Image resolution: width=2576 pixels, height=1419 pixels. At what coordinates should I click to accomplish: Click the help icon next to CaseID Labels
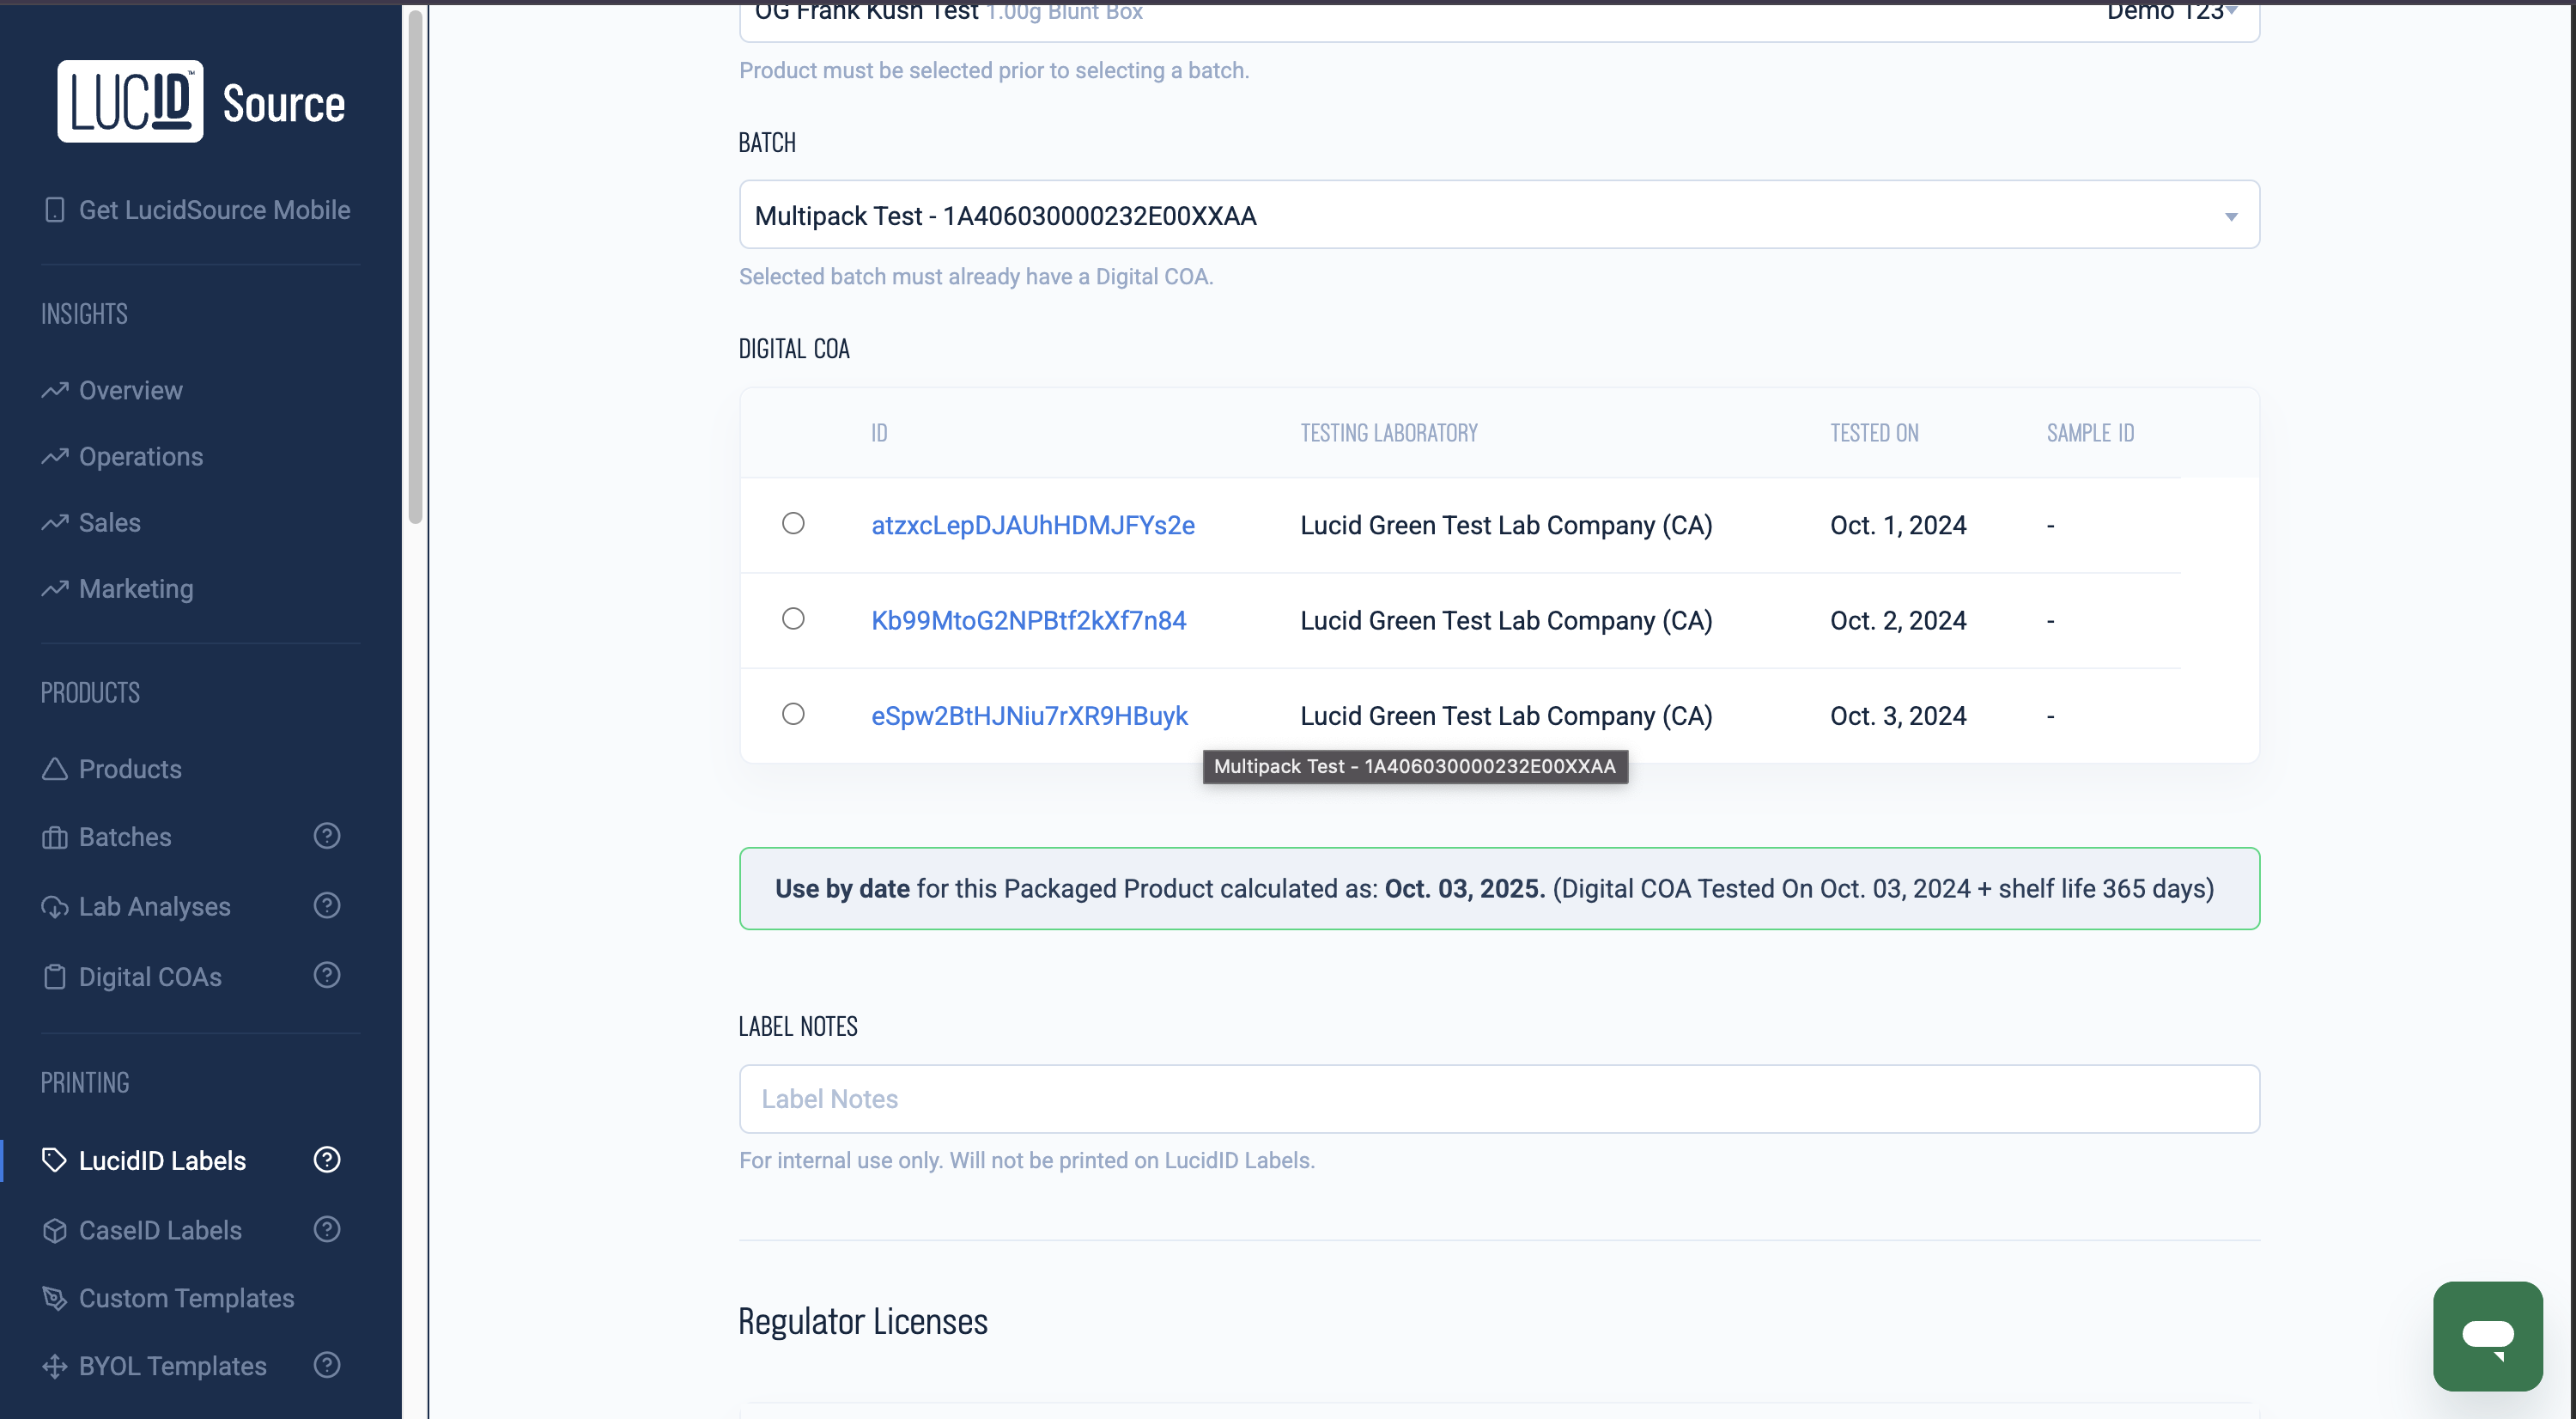pos(327,1229)
